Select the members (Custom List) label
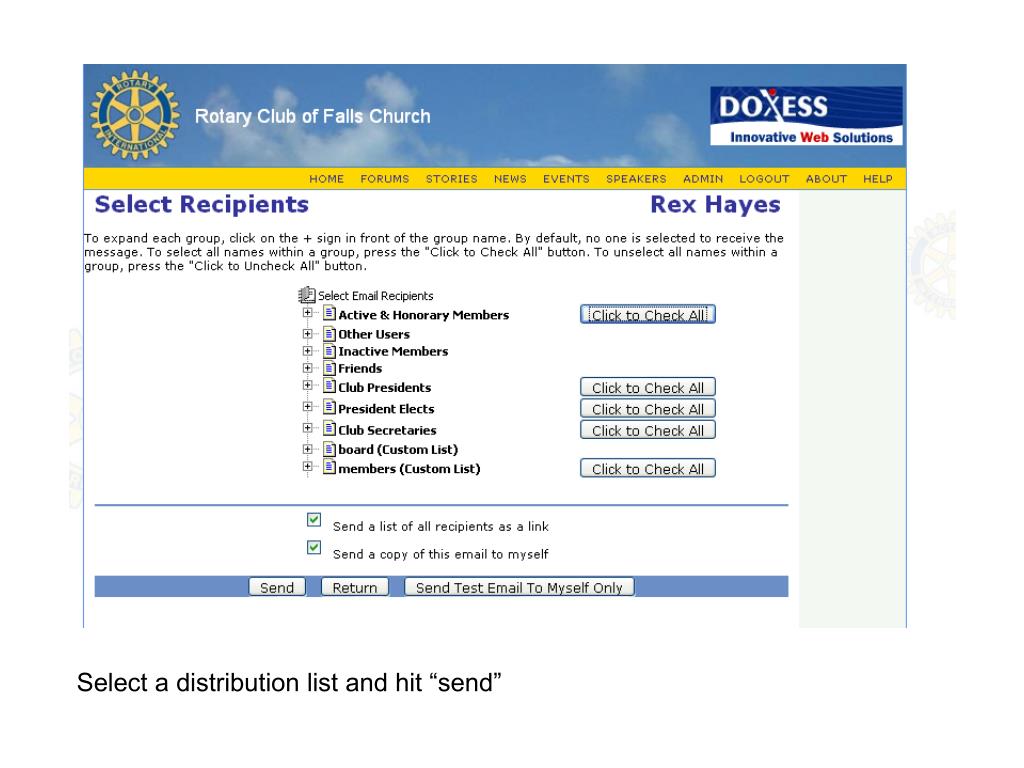Screen dimensions: 1024x768 (x=409, y=469)
